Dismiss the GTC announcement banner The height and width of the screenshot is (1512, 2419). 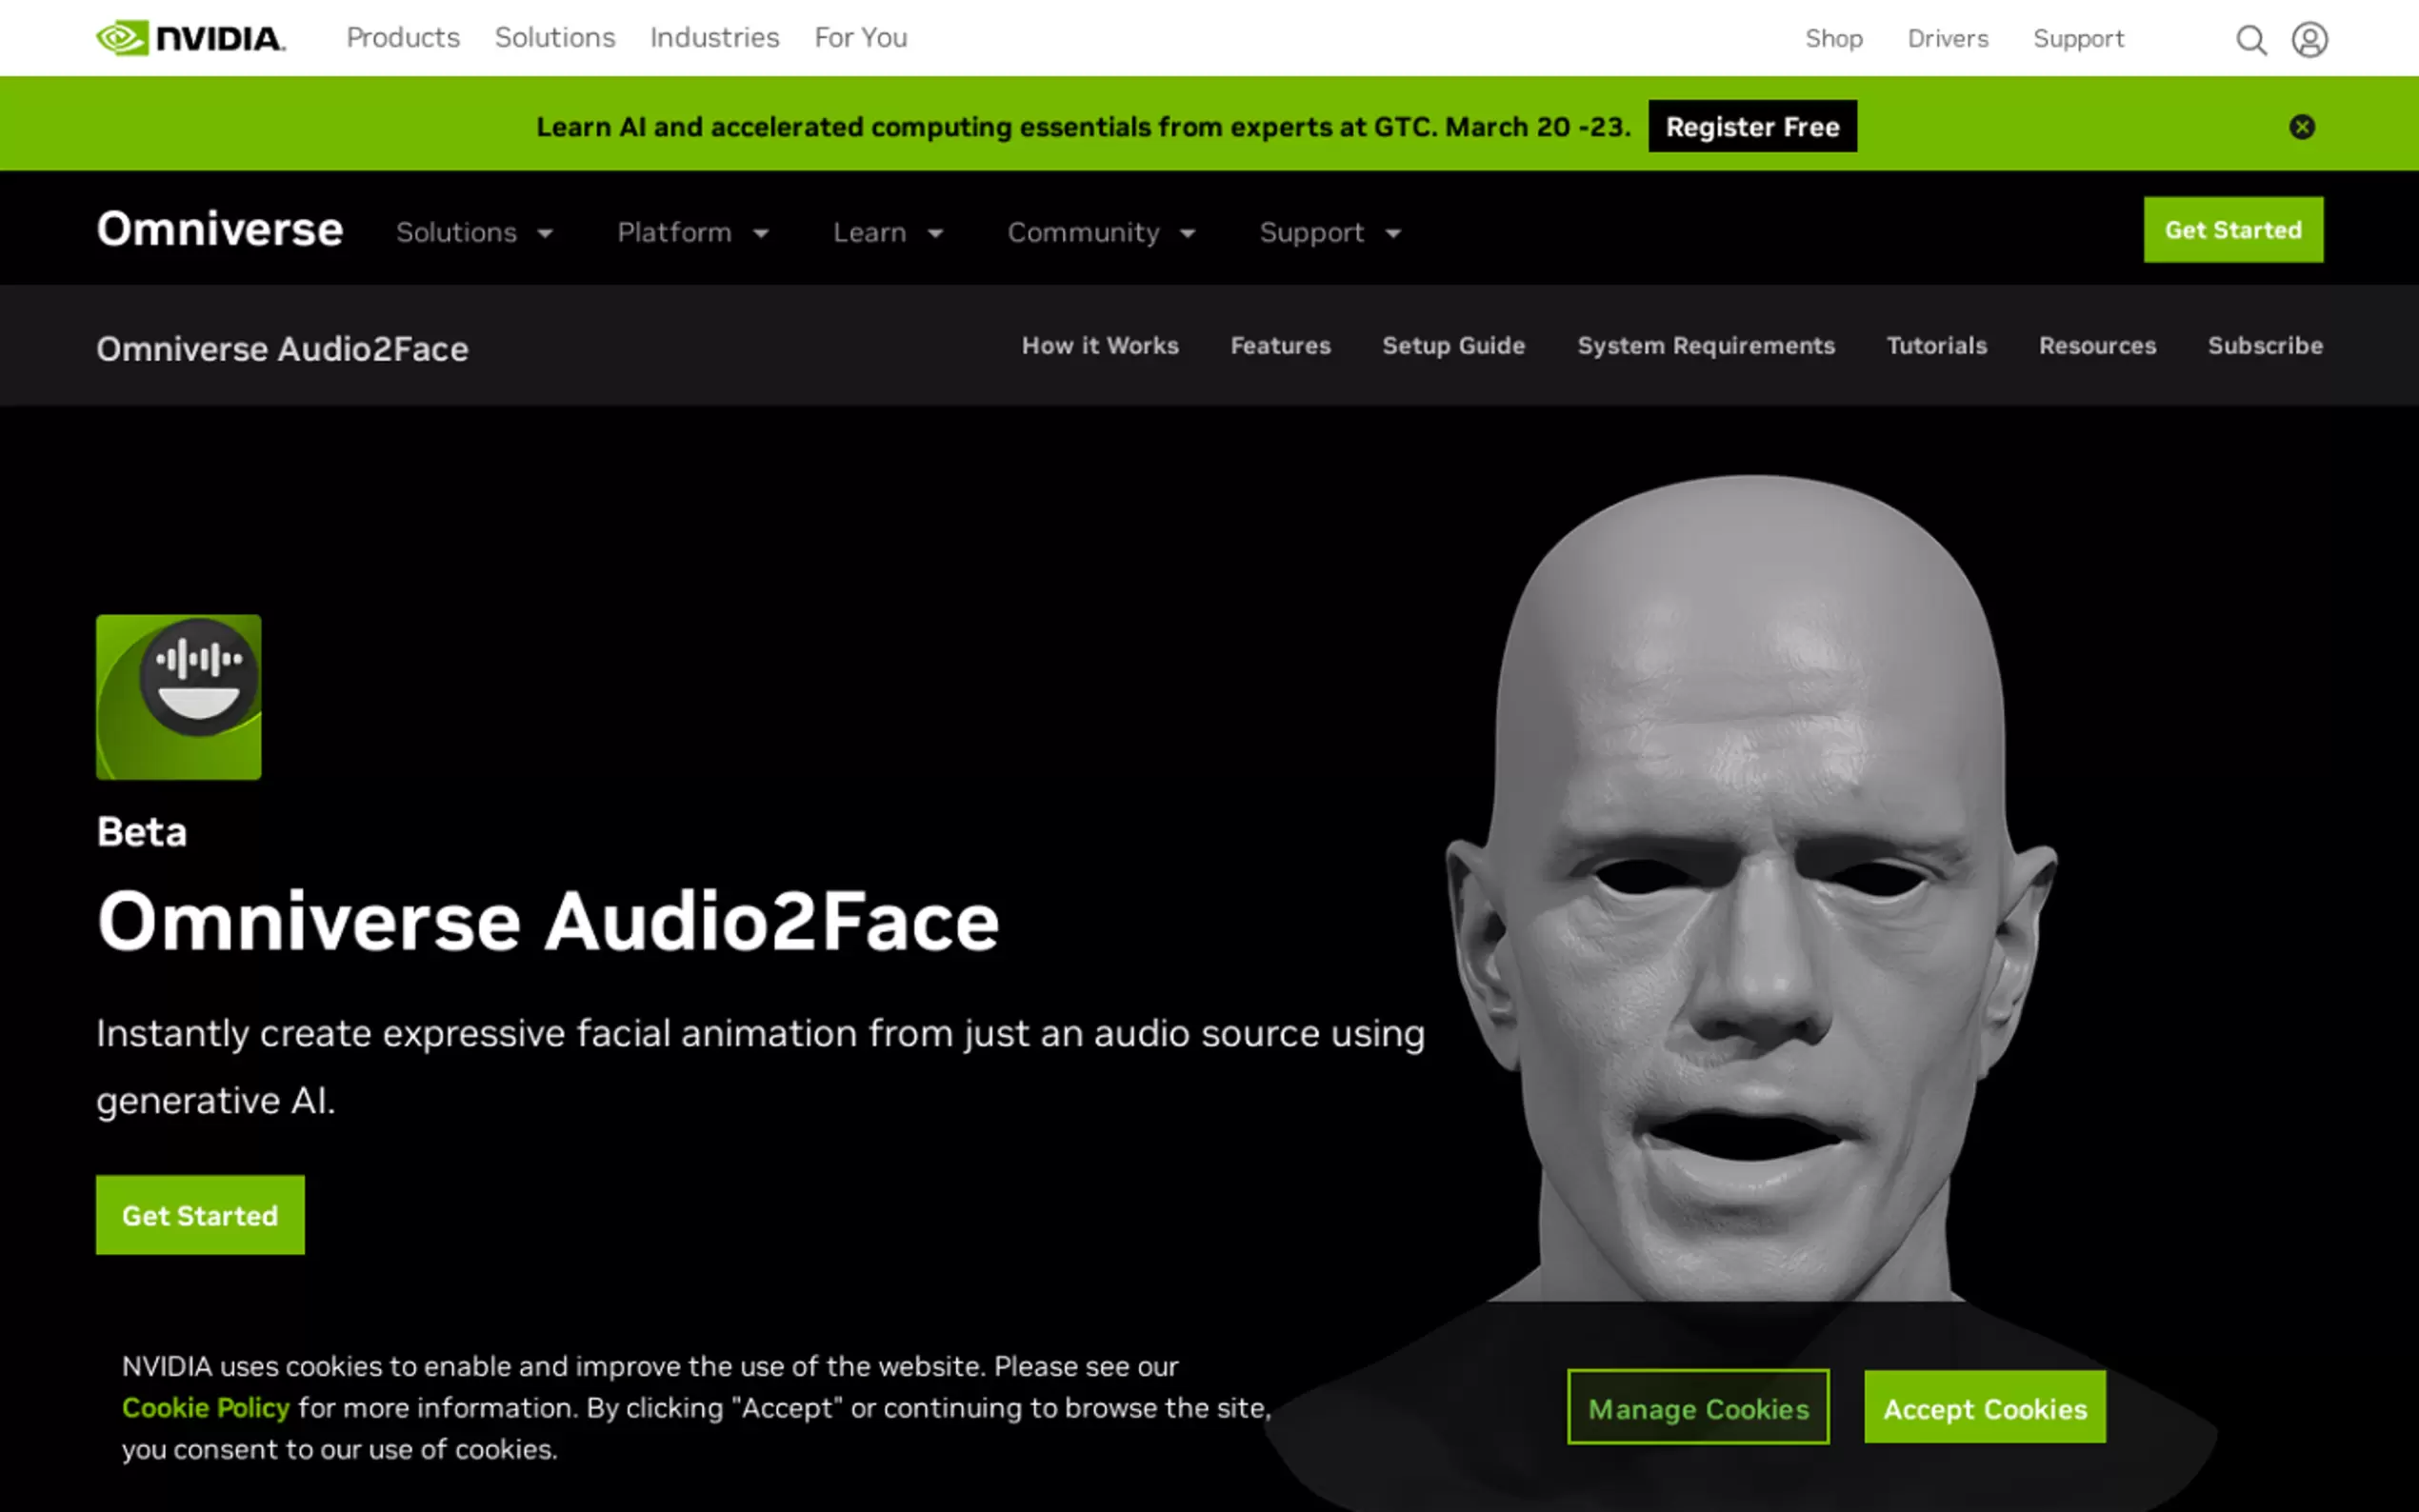2302,126
